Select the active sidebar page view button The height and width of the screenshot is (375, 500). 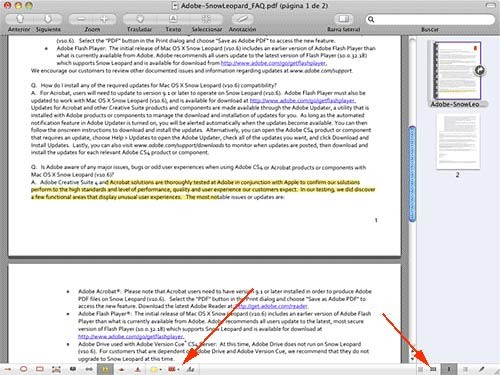pyautogui.click(x=449, y=369)
